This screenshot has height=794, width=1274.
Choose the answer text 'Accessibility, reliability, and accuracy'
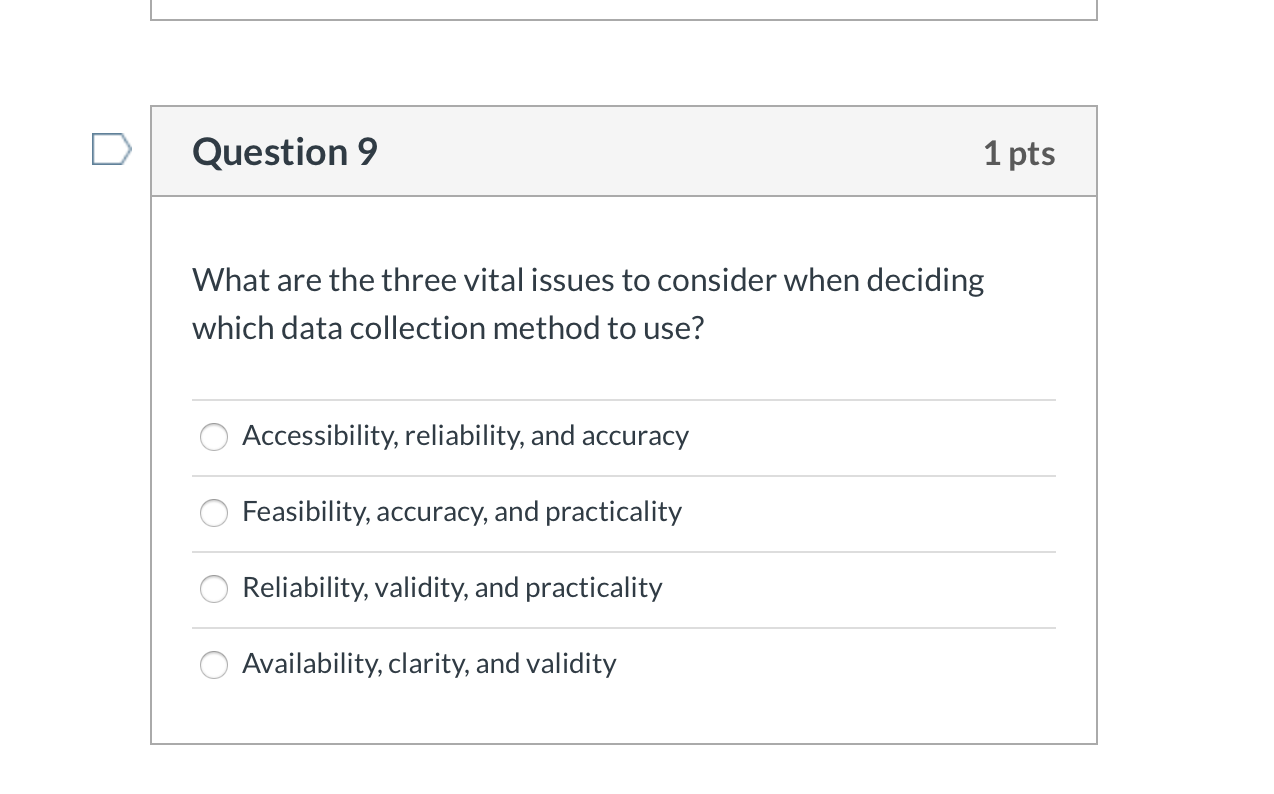click(465, 435)
